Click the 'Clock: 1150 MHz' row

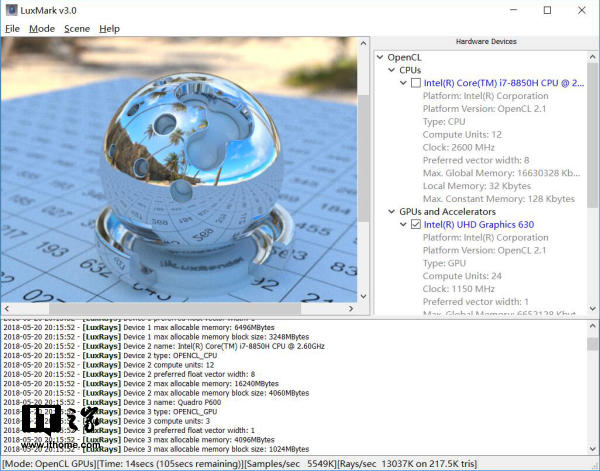click(x=458, y=288)
